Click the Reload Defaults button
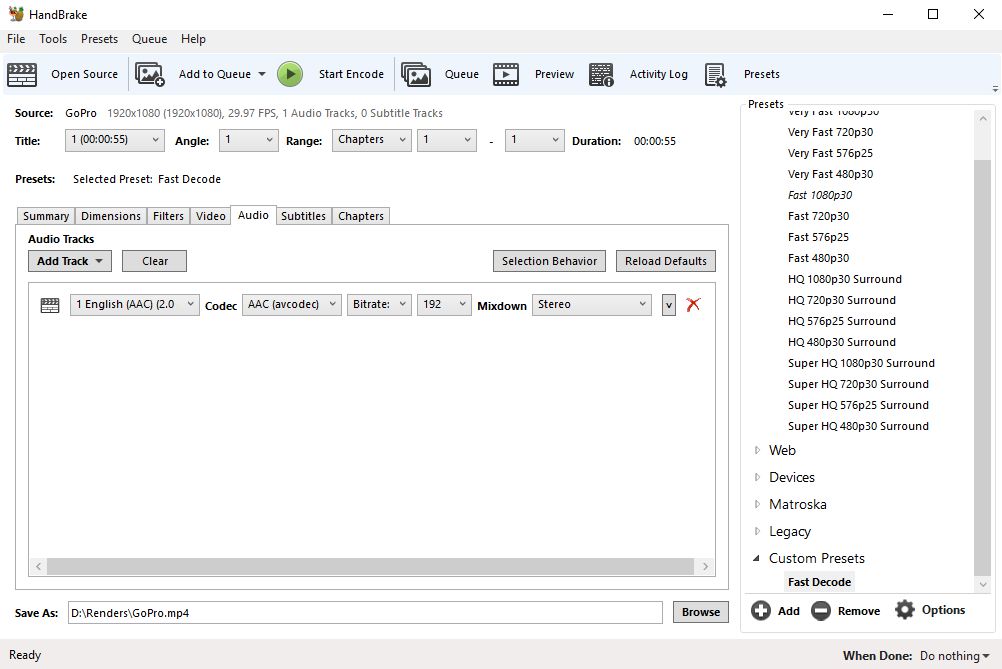Screen dimensions: 1002x669 666,261
